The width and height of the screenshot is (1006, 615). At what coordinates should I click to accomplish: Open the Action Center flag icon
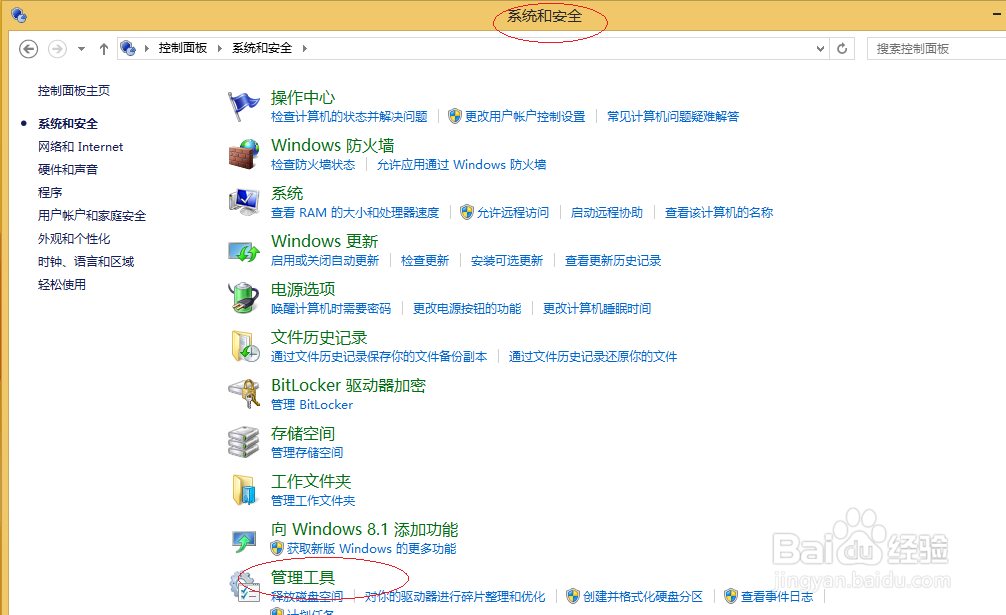[244, 106]
